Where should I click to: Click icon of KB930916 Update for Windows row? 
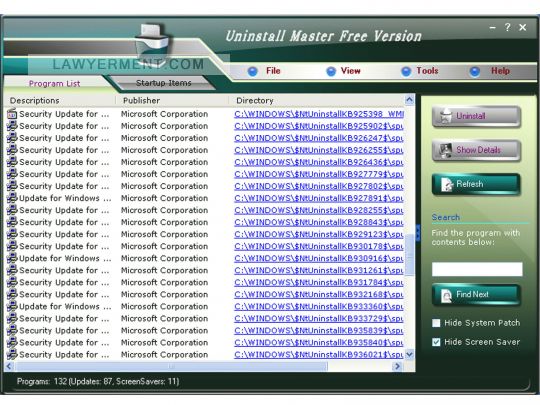(x=12, y=258)
